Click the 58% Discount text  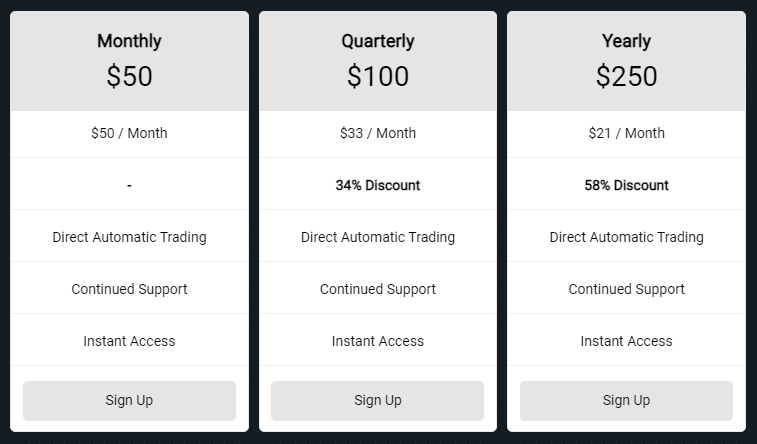[626, 185]
